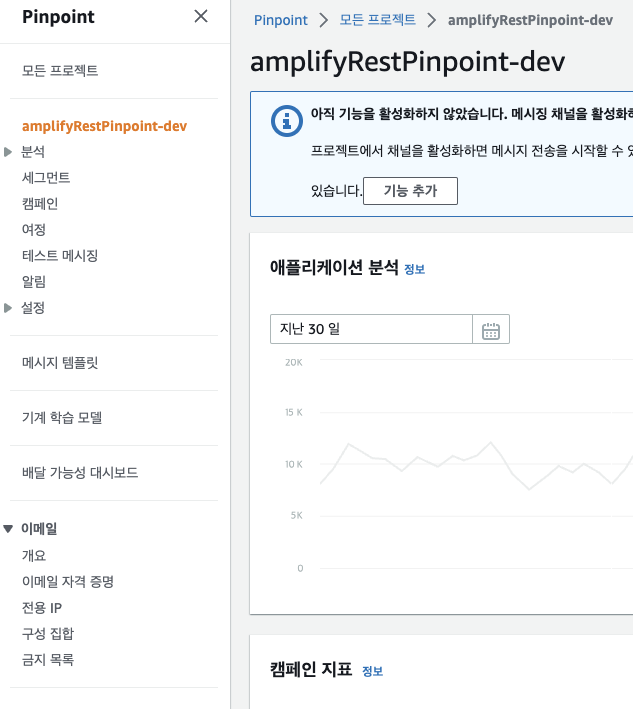Go to 메시지 템플릿
This screenshot has height=709, width=633.
pyautogui.click(x=60, y=363)
